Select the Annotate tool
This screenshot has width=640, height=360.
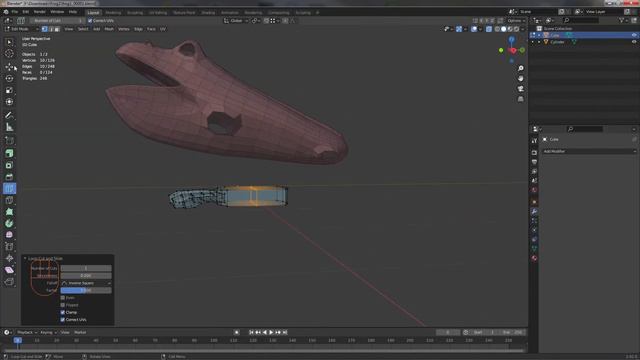coord(9,116)
